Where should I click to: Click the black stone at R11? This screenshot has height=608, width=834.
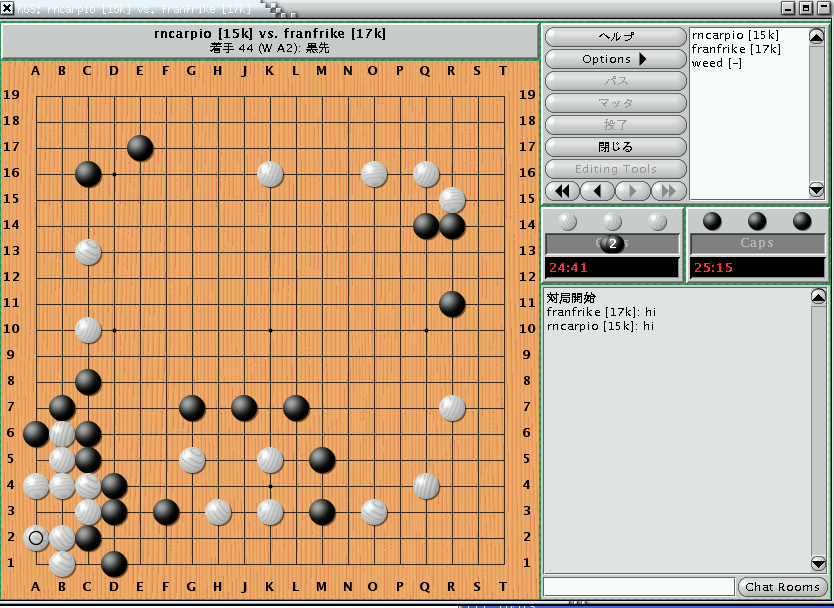point(452,304)
